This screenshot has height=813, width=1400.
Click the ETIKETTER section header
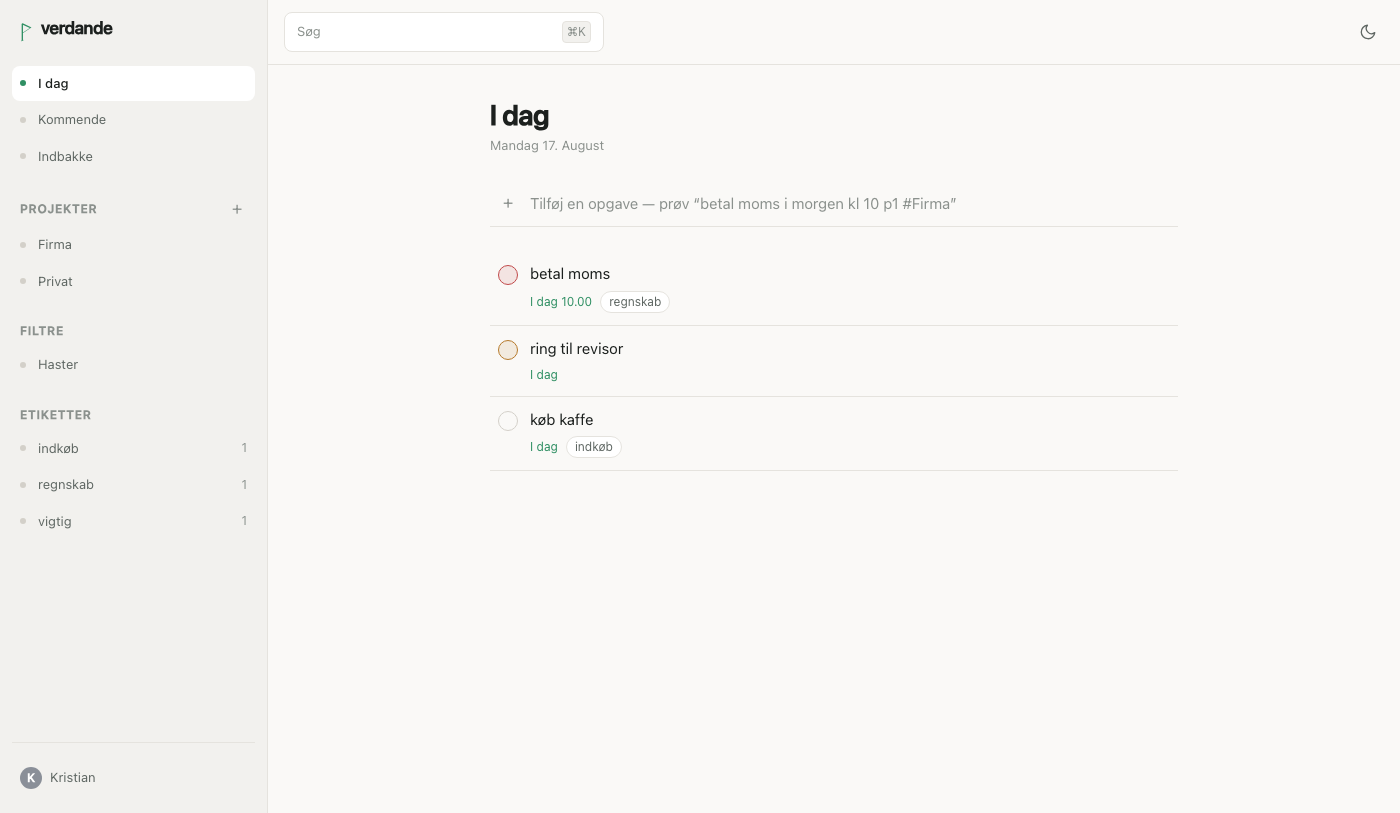pos(56,415)
